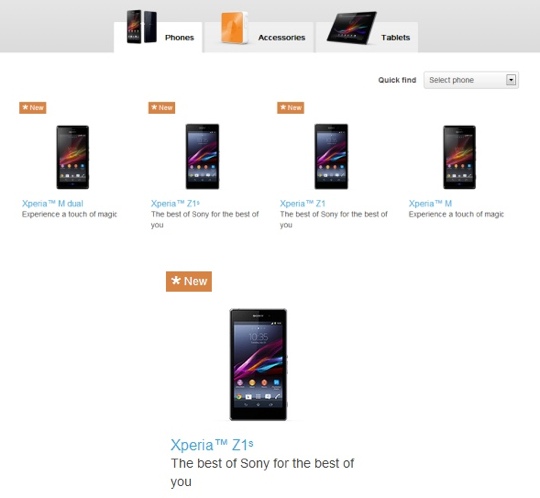
Task: Open the Phones tab
Action: click(x=158, y=37)
